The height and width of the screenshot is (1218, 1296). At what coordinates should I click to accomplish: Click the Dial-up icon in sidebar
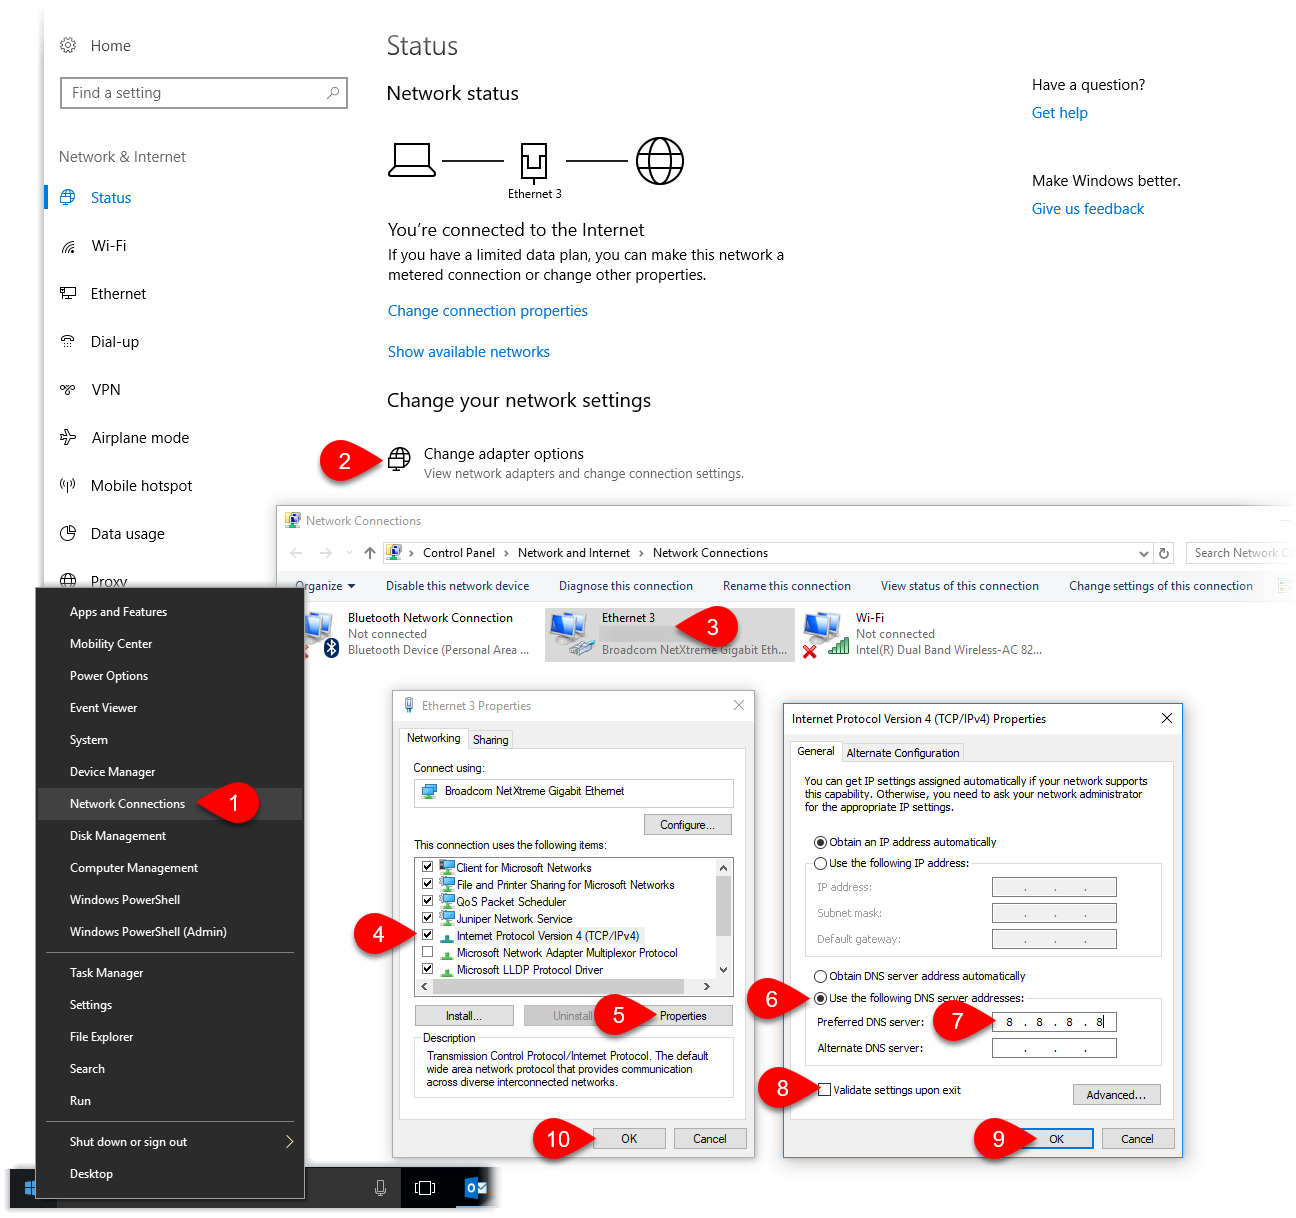click(68, 341)
